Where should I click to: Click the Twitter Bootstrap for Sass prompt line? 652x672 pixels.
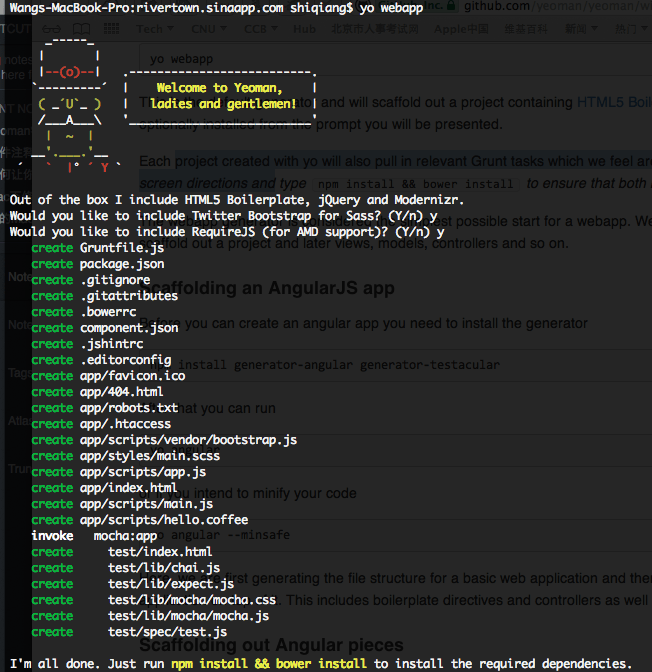coord(223,216)
